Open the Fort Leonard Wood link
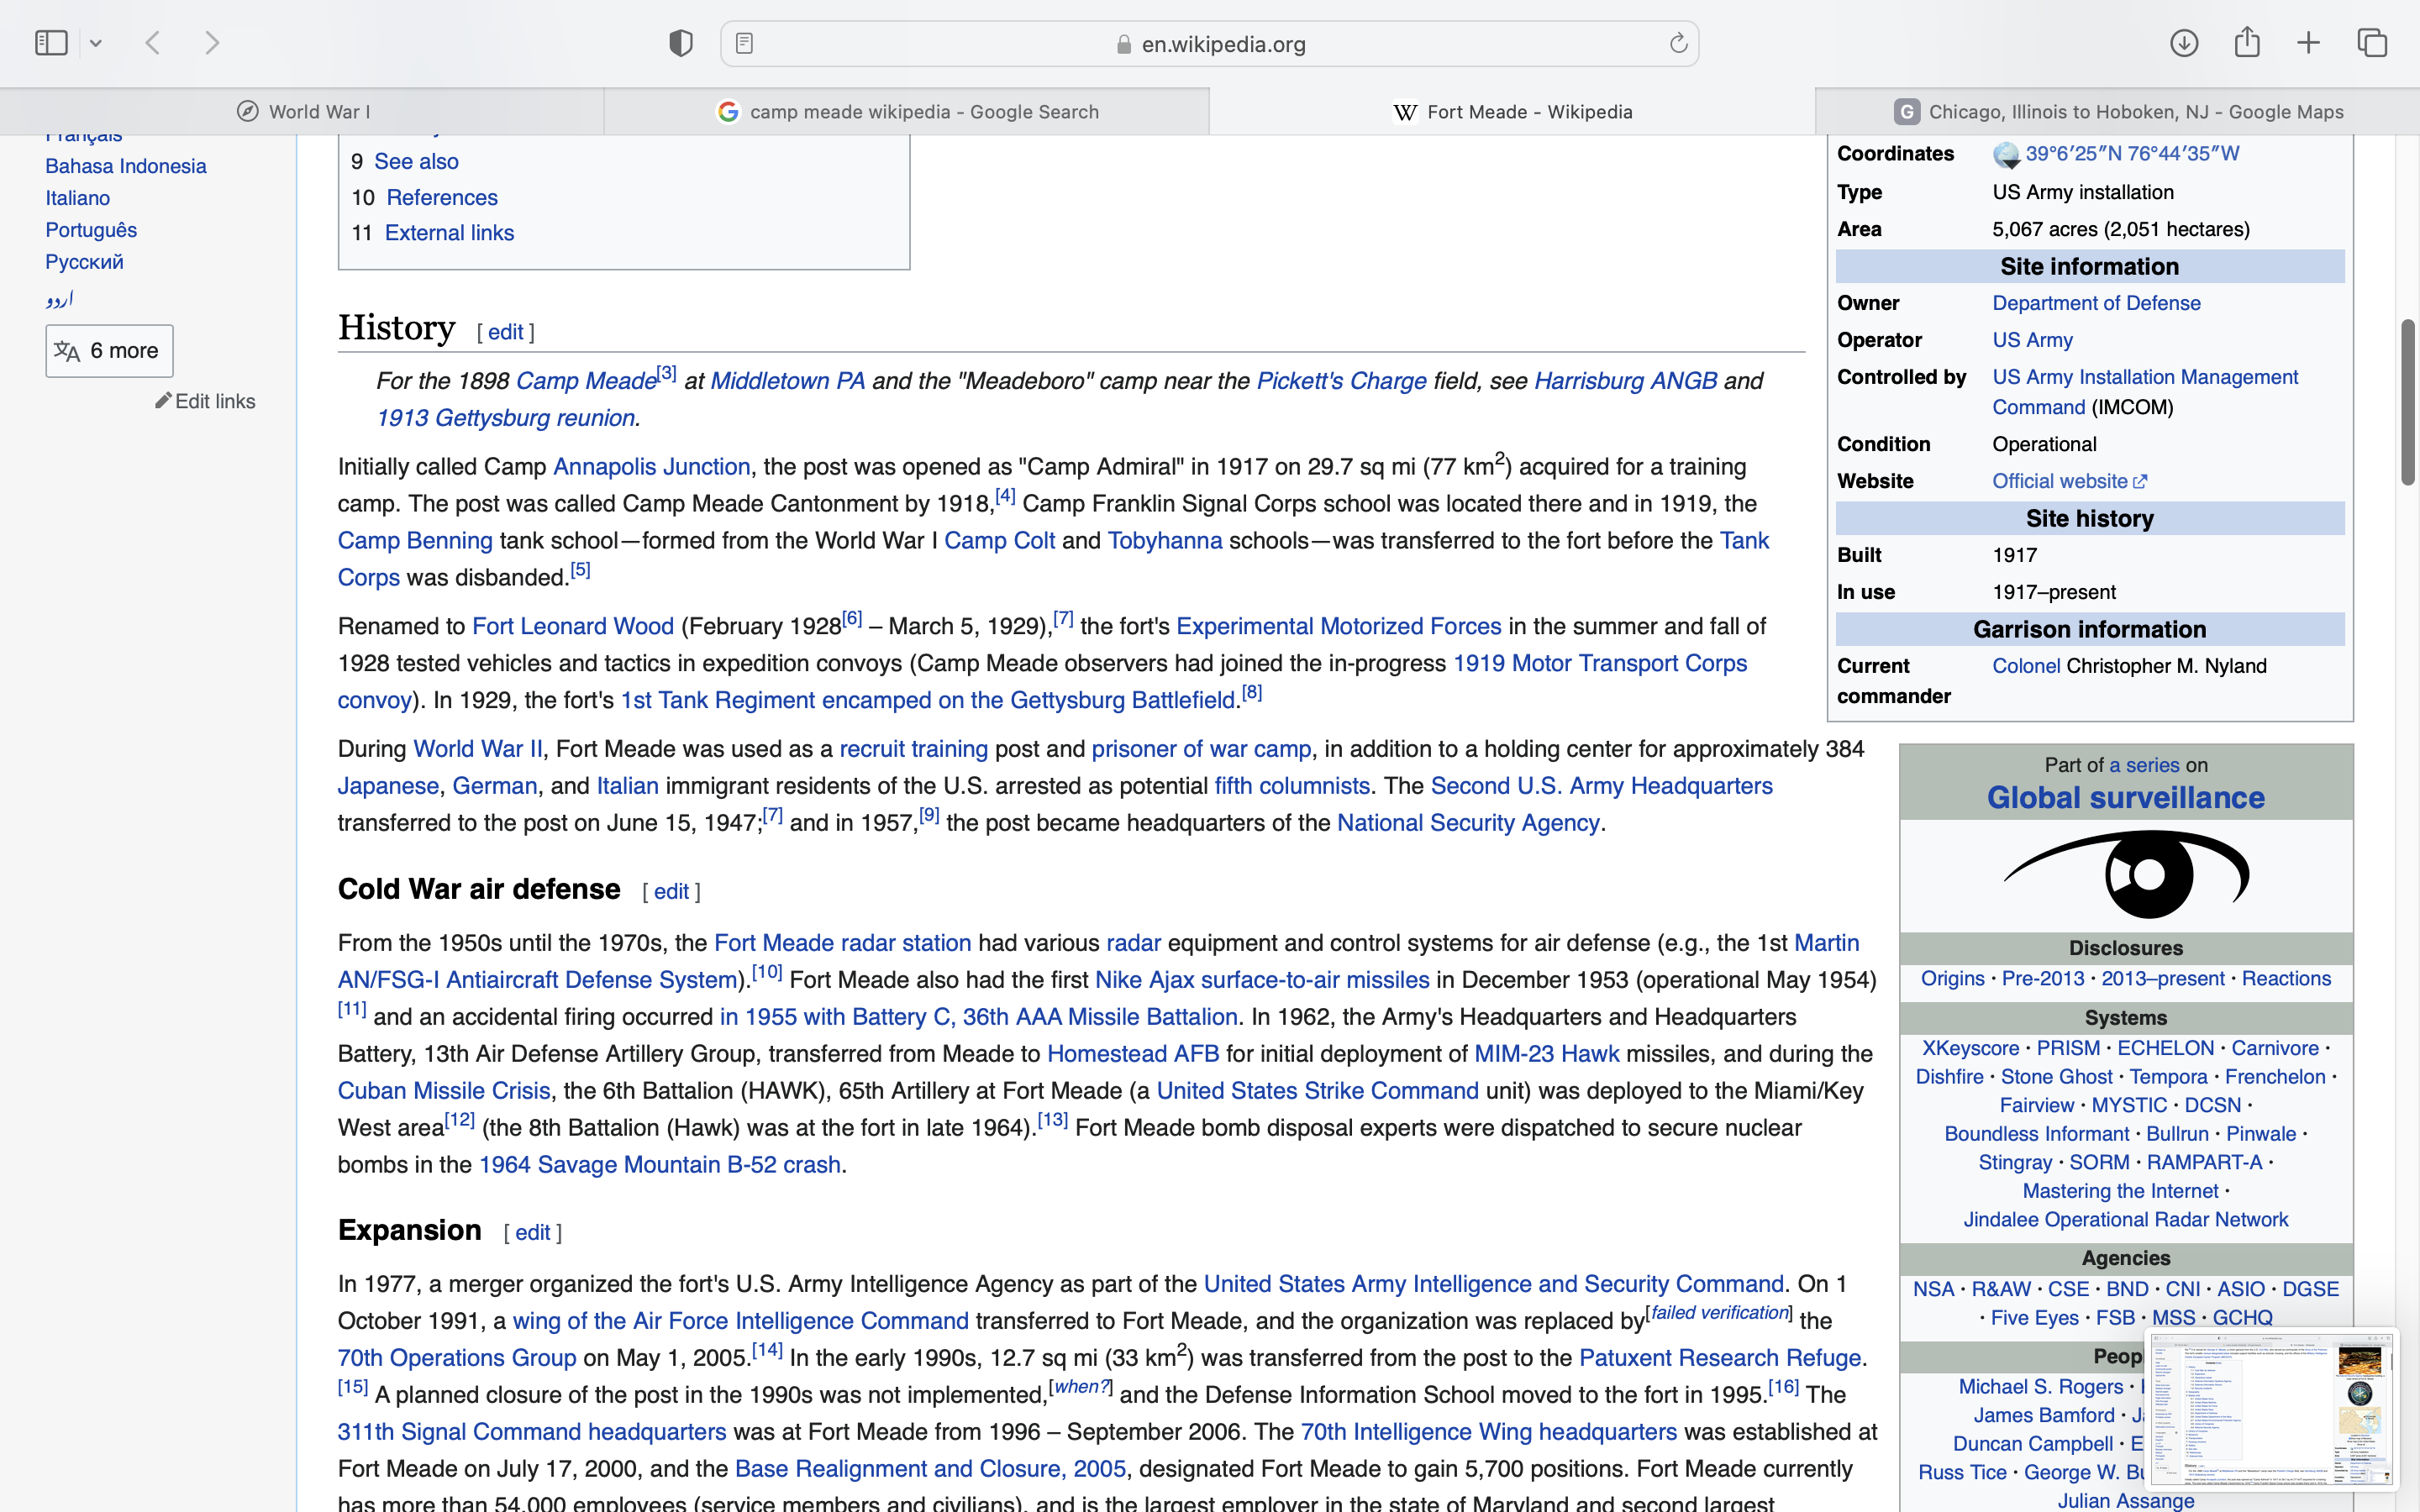This screenshot has width=2420, height=1512. tap(573, 627)
